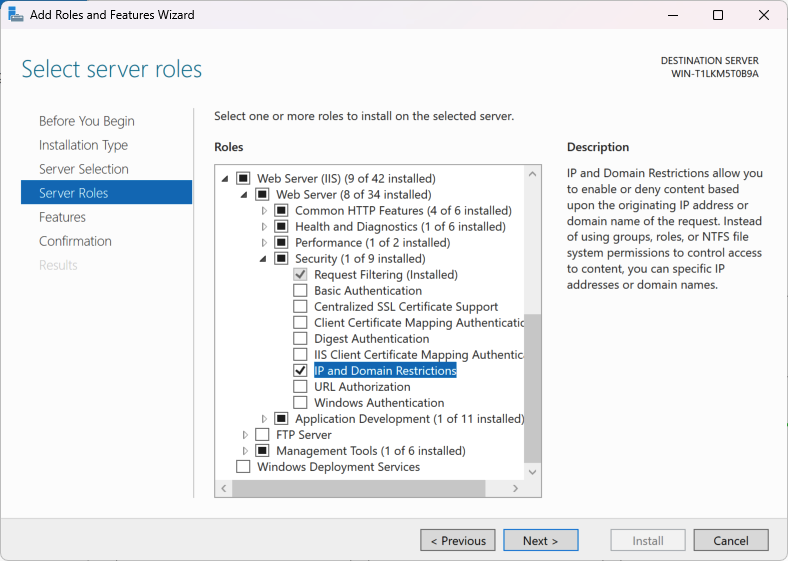788x561 pixels.
Task: Collapse the Web Server (IIS) node
Action: [225, 178]
